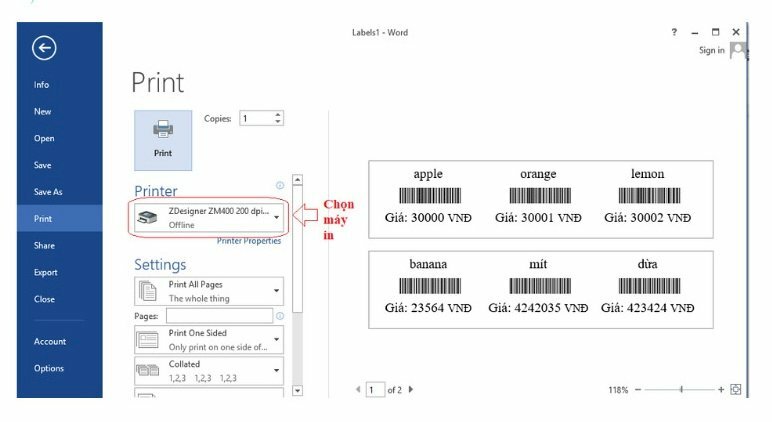The width and height of the screenshot is (772, 422).
Task: Click the user account avatar icon
Action: [738, 50]
